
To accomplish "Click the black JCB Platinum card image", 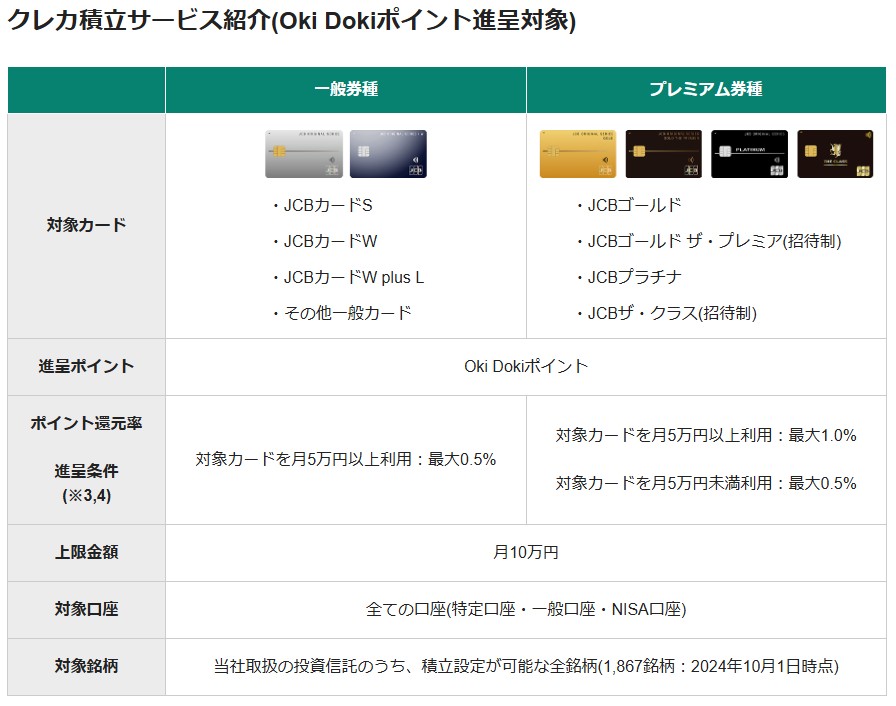I will (749, 154).
